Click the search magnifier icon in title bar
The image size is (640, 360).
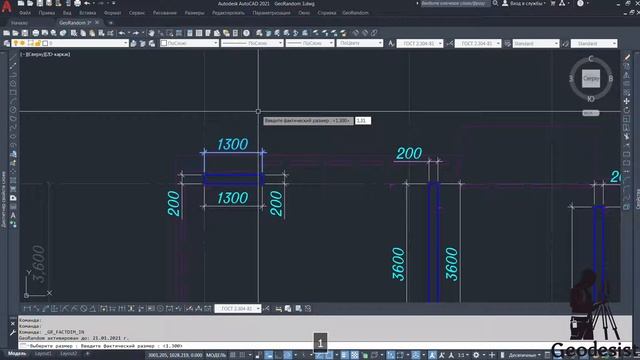[495, 3]
